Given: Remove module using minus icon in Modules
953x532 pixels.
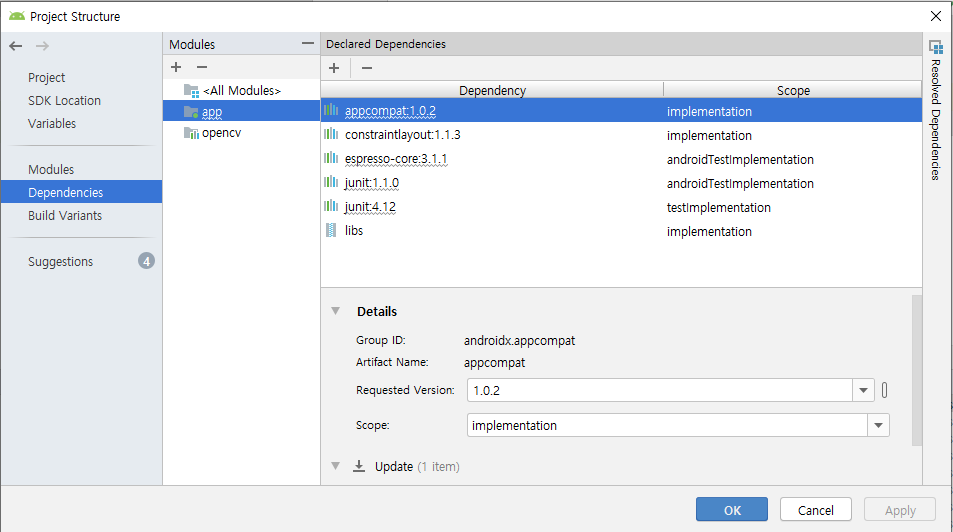Looking at the screenshot, I should tap(201, 67).
